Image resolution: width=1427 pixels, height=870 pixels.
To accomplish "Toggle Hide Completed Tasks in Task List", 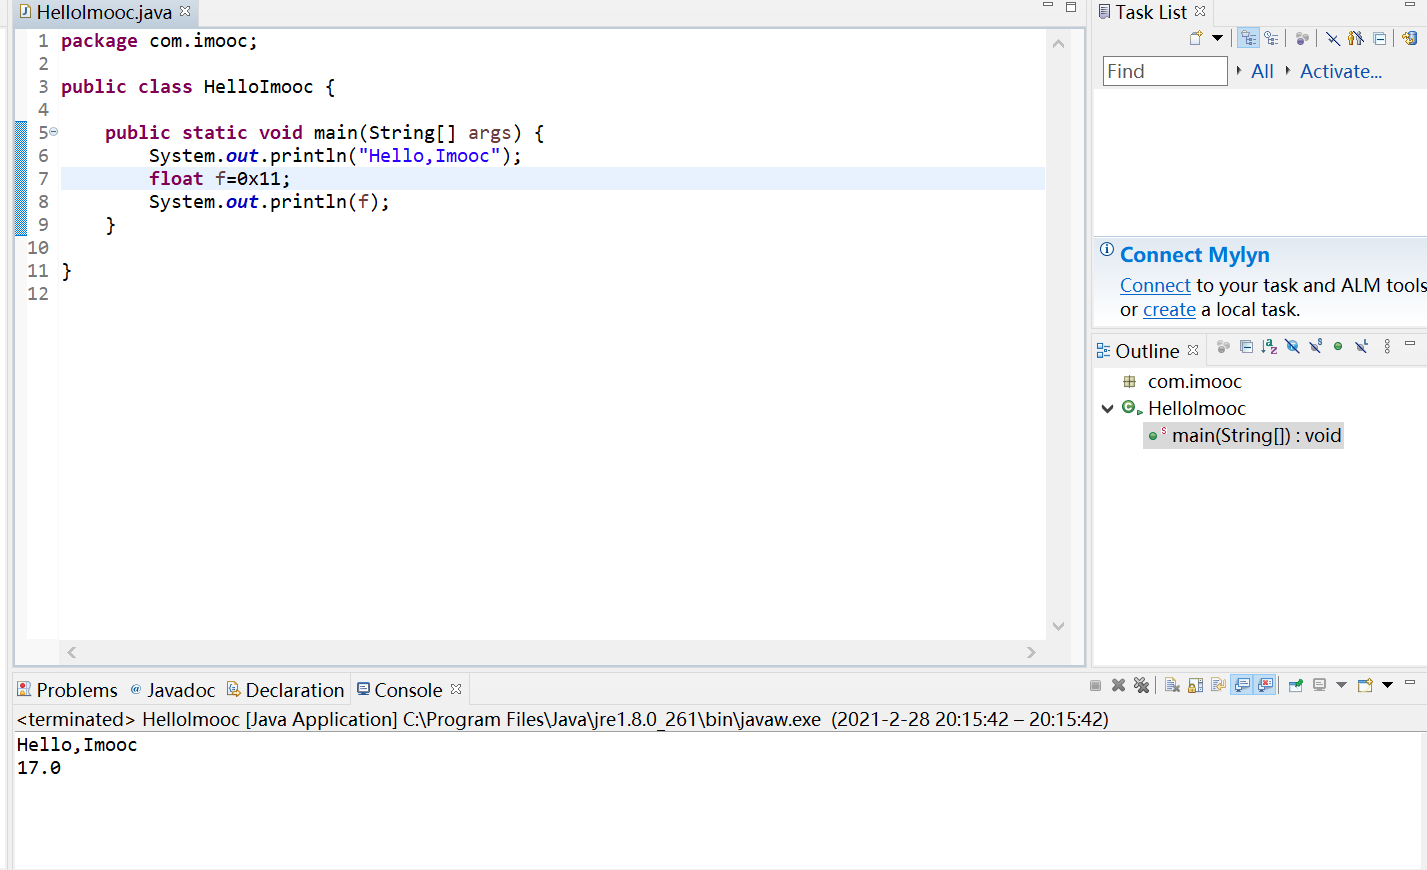I will pyautogui.click(x=1333, y=38).
